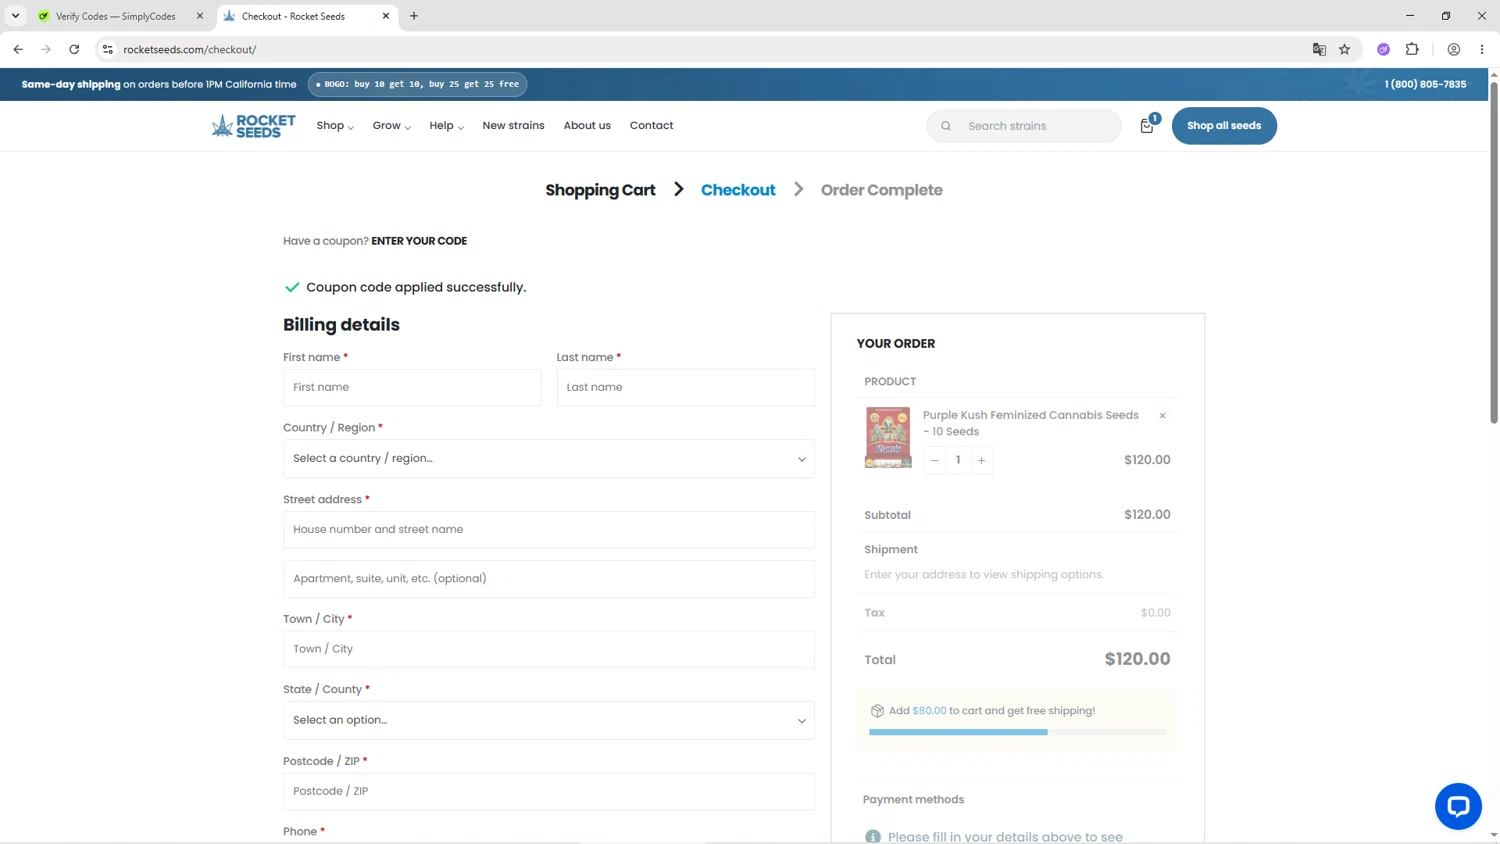Screen dimensions: 1500x844
Task: Click the Billing details heading
Action: pyautogui.click(x=341, y=325)
